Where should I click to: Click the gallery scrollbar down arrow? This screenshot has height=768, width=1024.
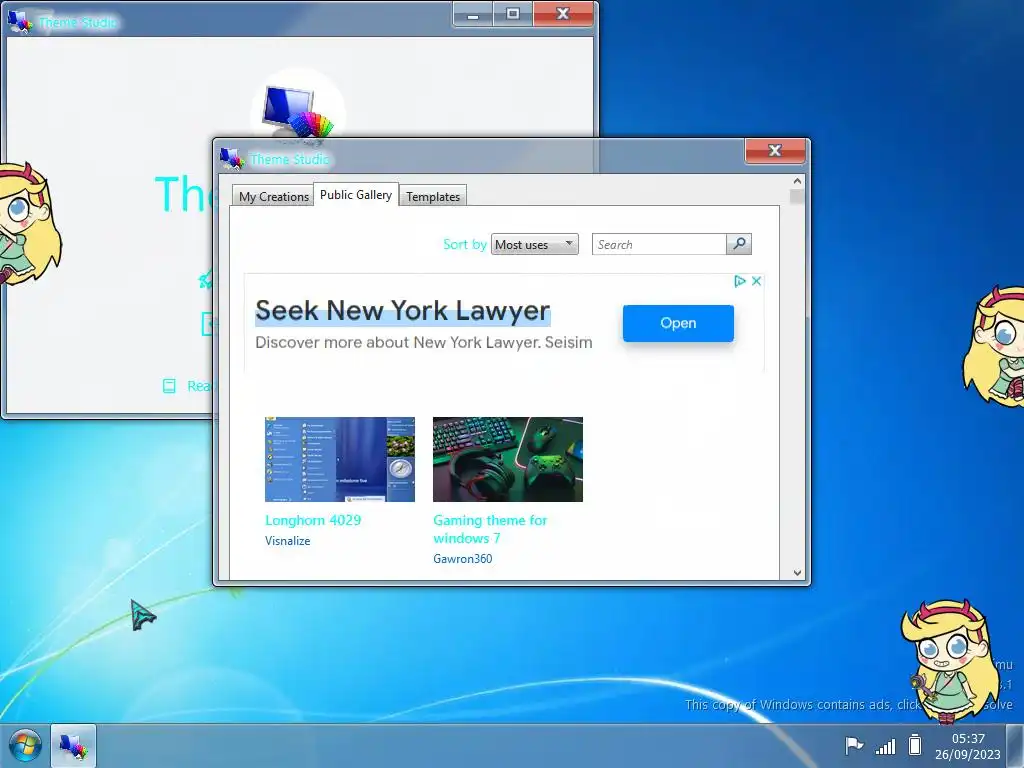[x=797, y=573]
